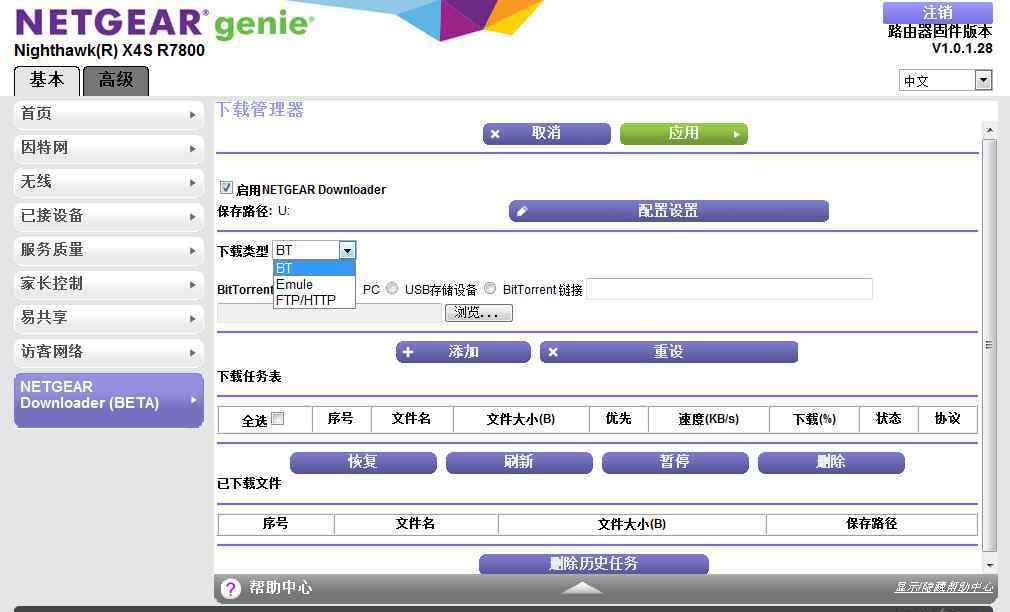Choose BT in the download type list
The width and height of the screenshot is (1010, 612).
[314, 268]
